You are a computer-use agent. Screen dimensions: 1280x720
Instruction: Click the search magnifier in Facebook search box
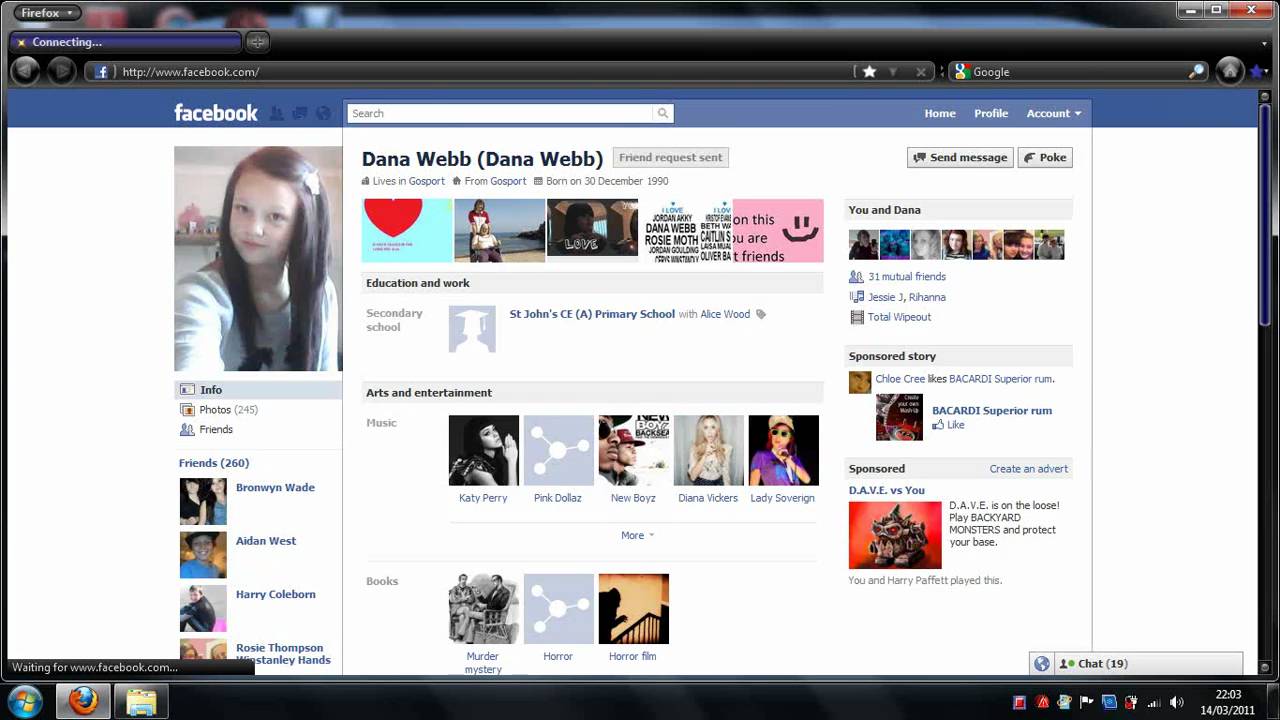[x=662, y=113]
